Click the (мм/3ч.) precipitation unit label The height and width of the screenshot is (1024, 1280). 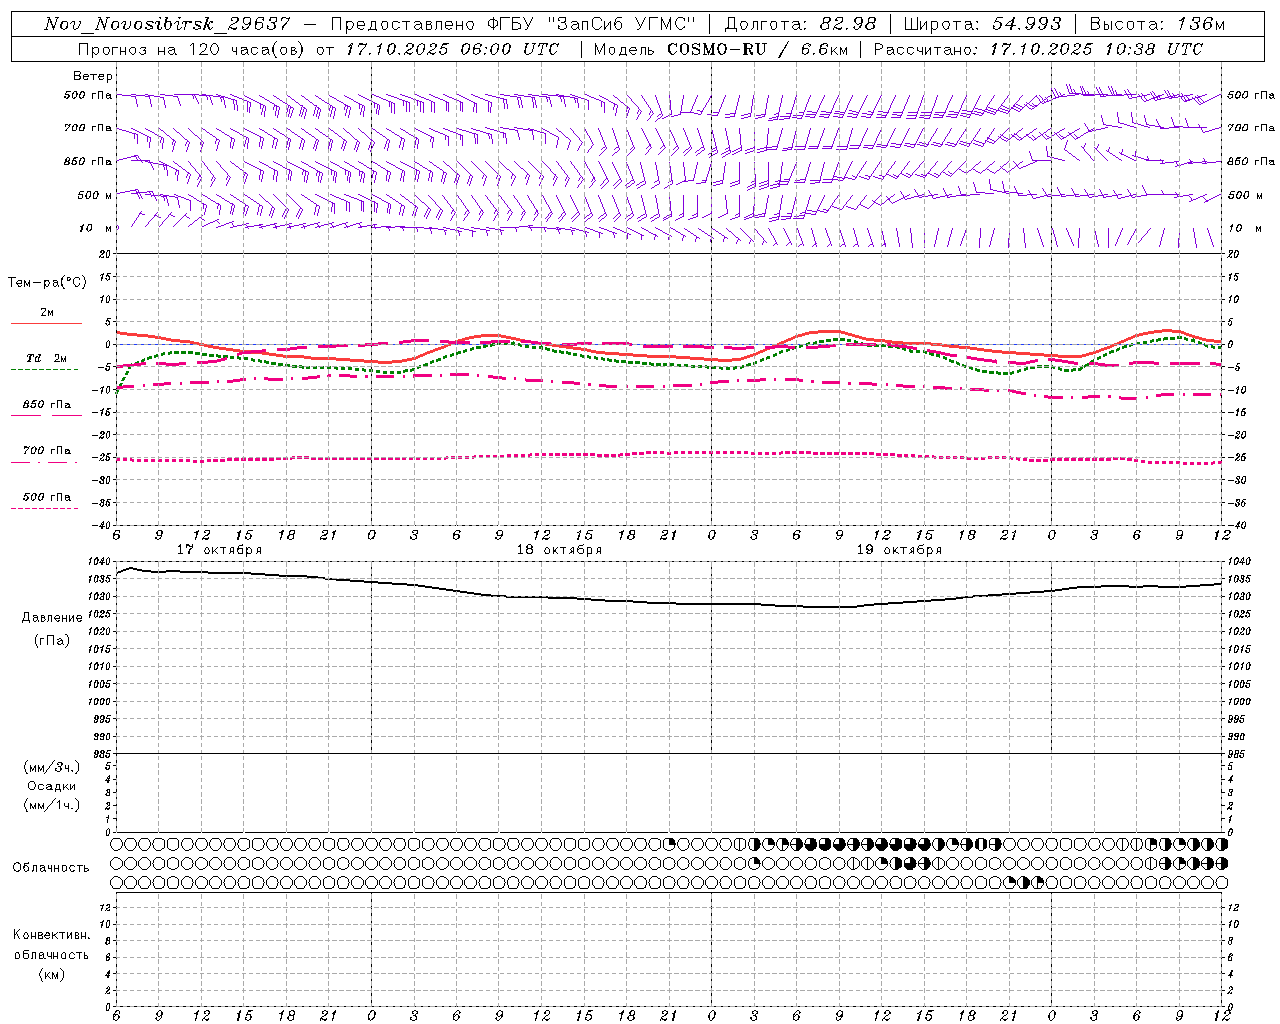52,767
